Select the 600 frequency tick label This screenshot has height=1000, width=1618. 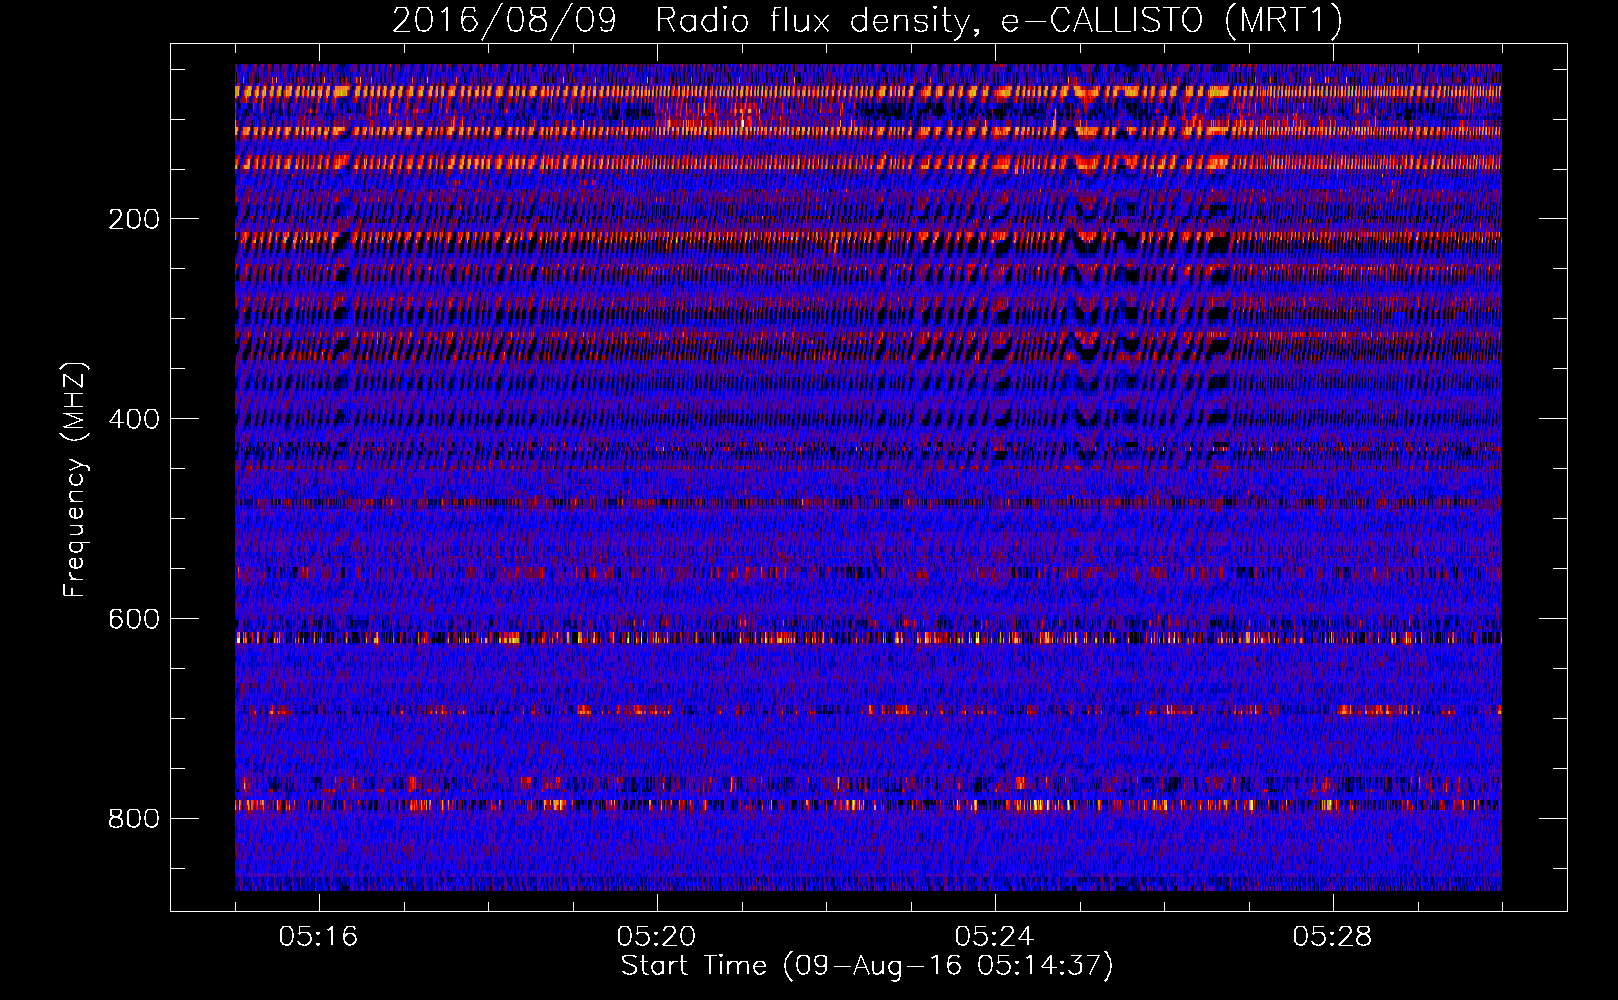coord(134,619)
